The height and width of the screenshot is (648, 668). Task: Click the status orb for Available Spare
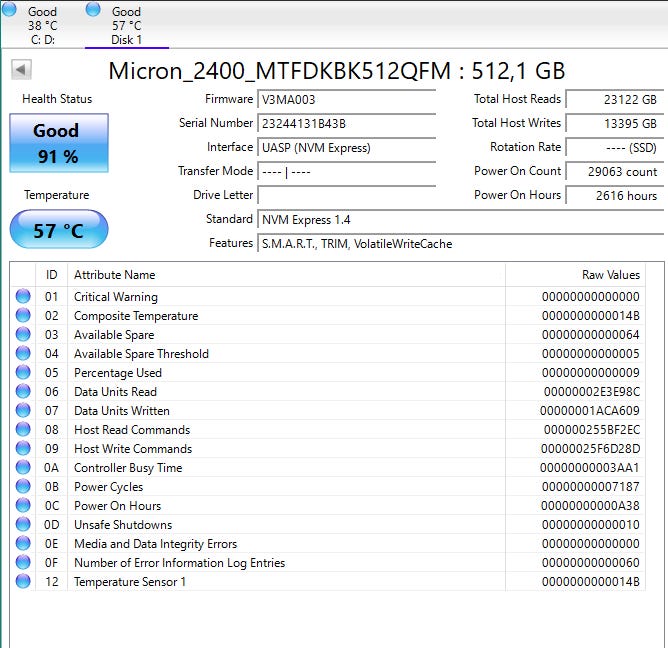click(23, 335)
